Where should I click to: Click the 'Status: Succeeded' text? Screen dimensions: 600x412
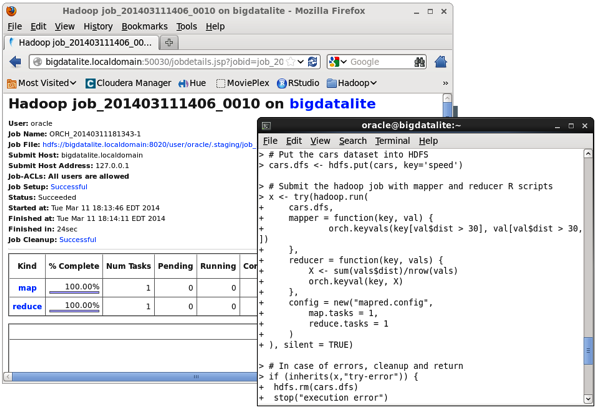42,197
